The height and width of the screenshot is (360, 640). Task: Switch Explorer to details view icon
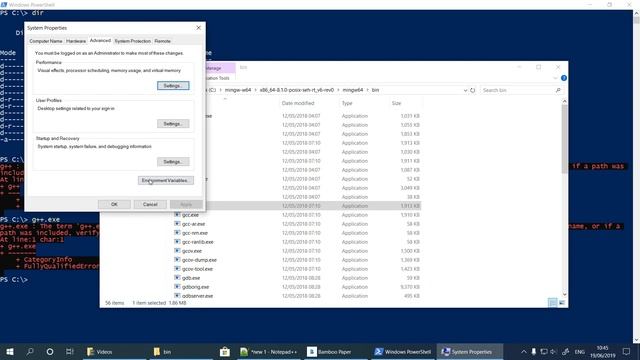(552, 302)
